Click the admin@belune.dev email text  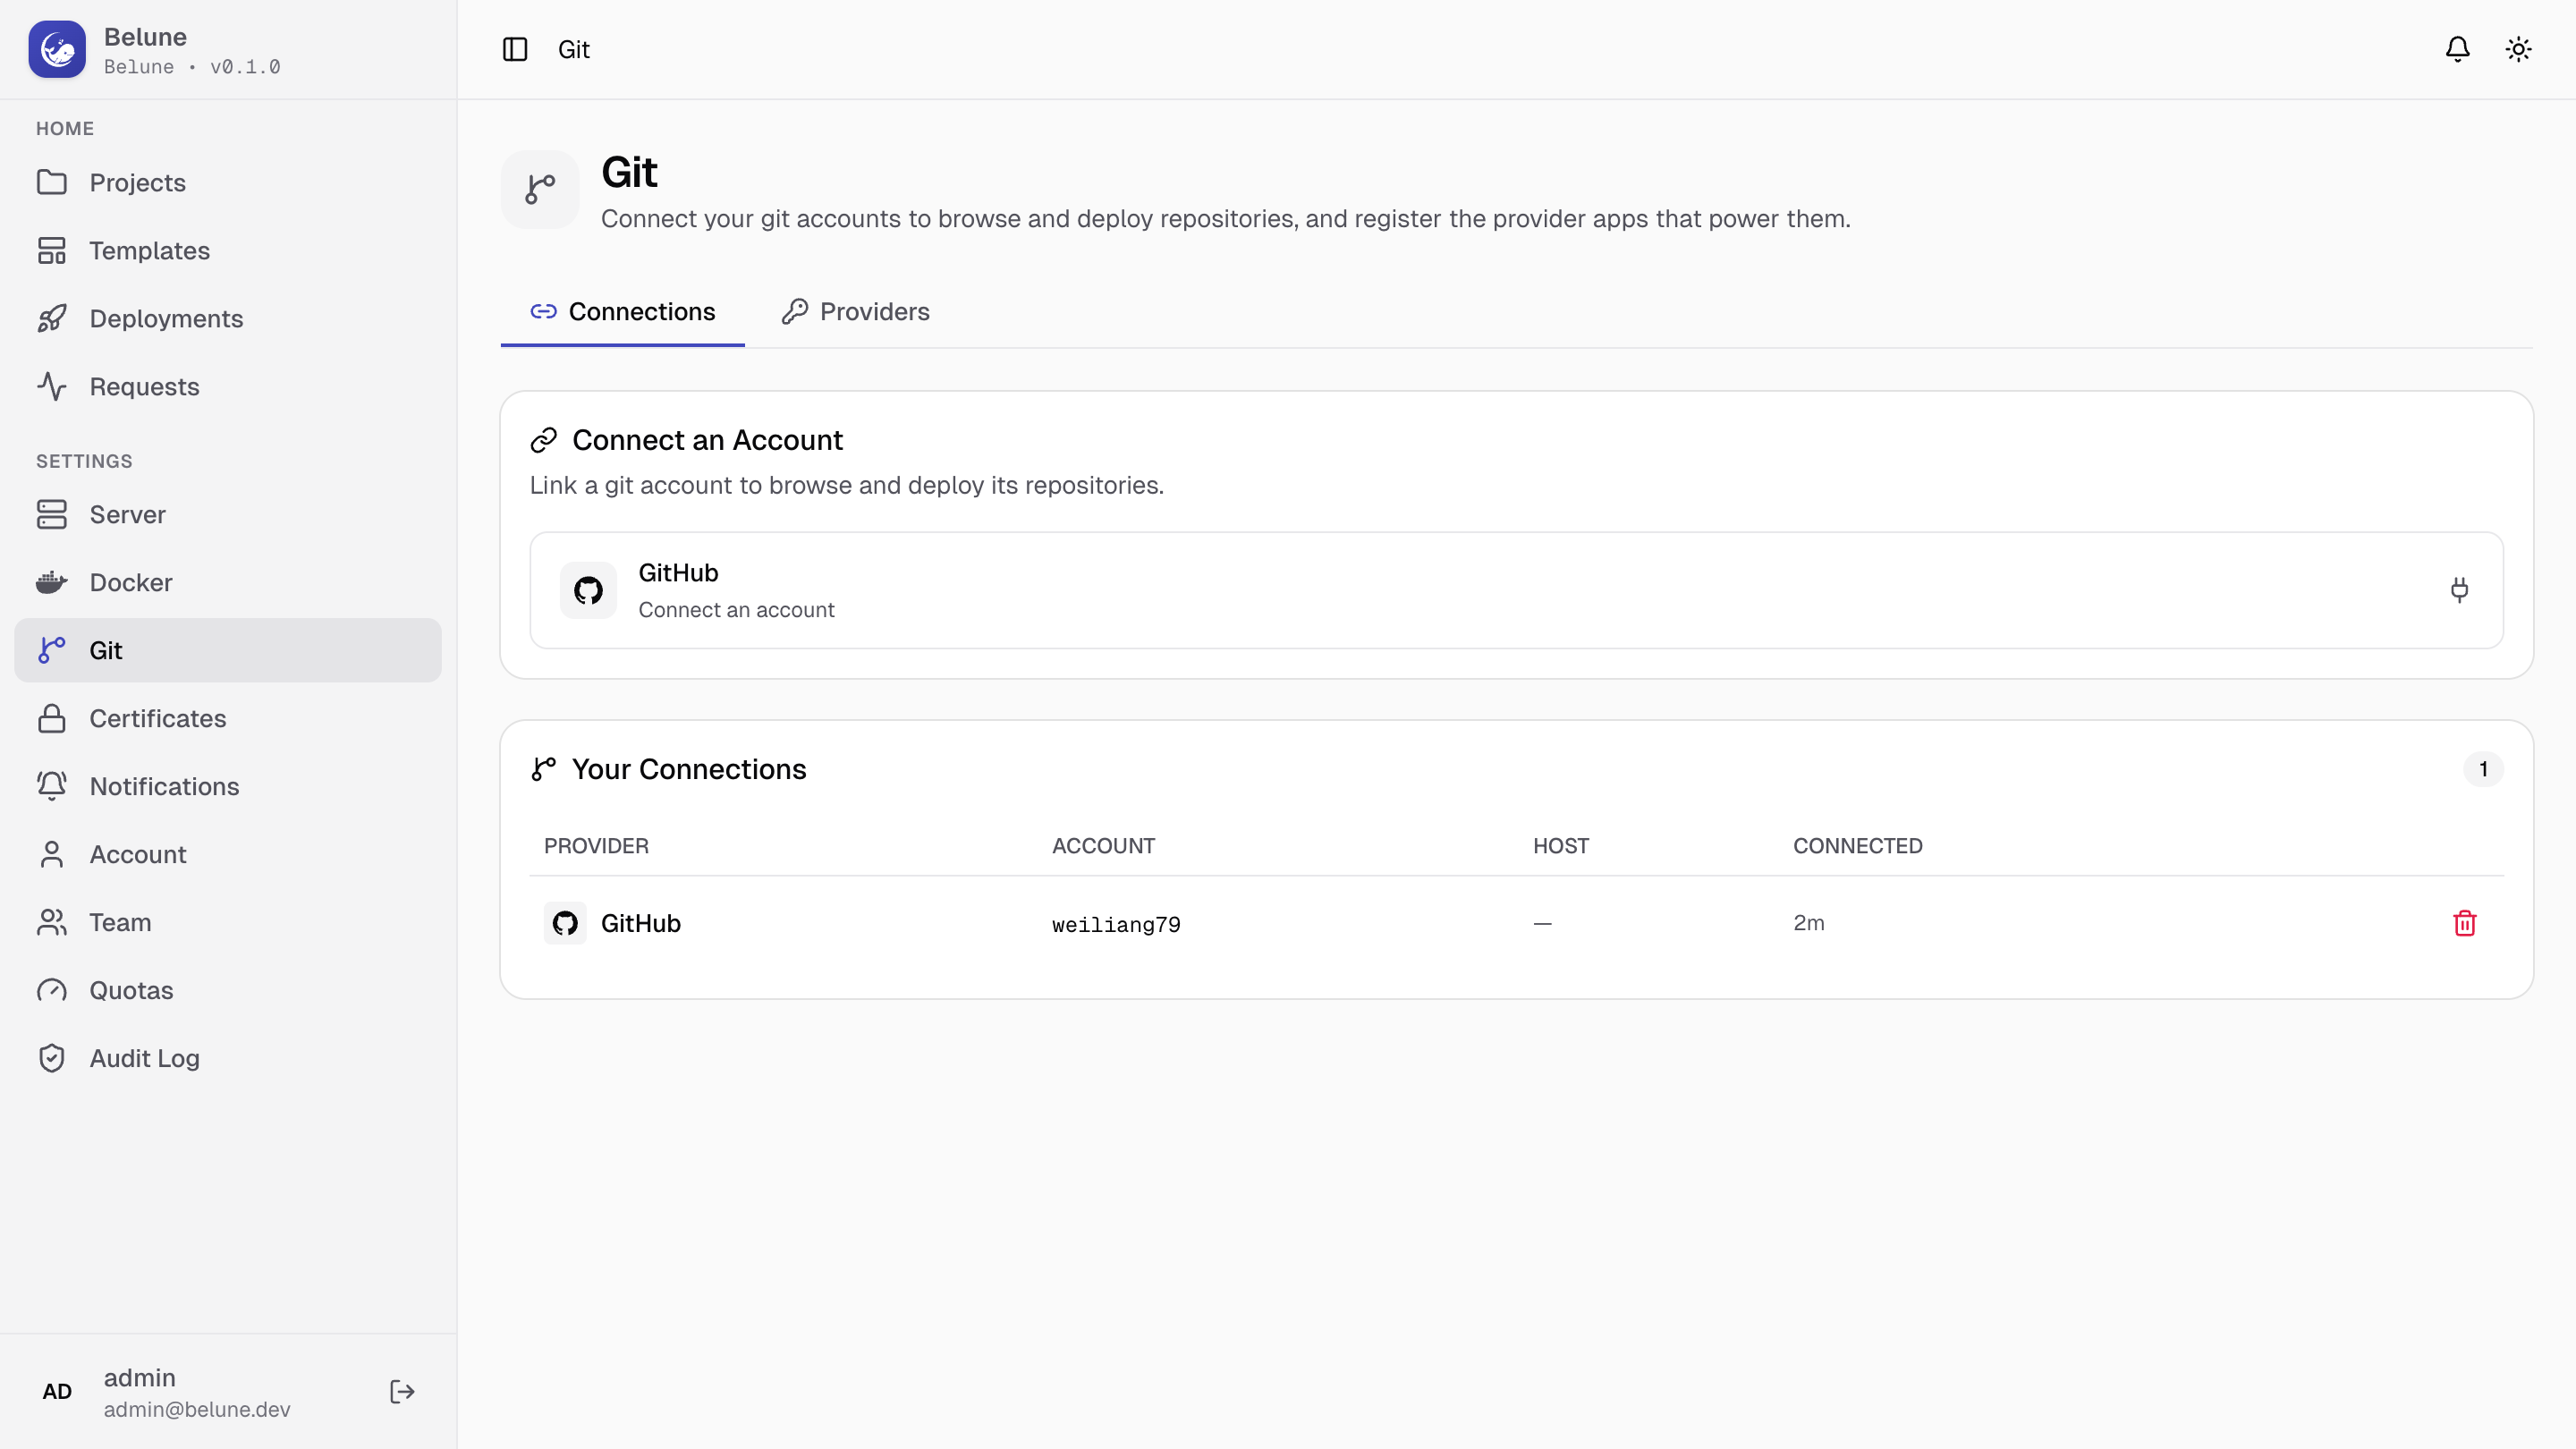click(197, 1409)
